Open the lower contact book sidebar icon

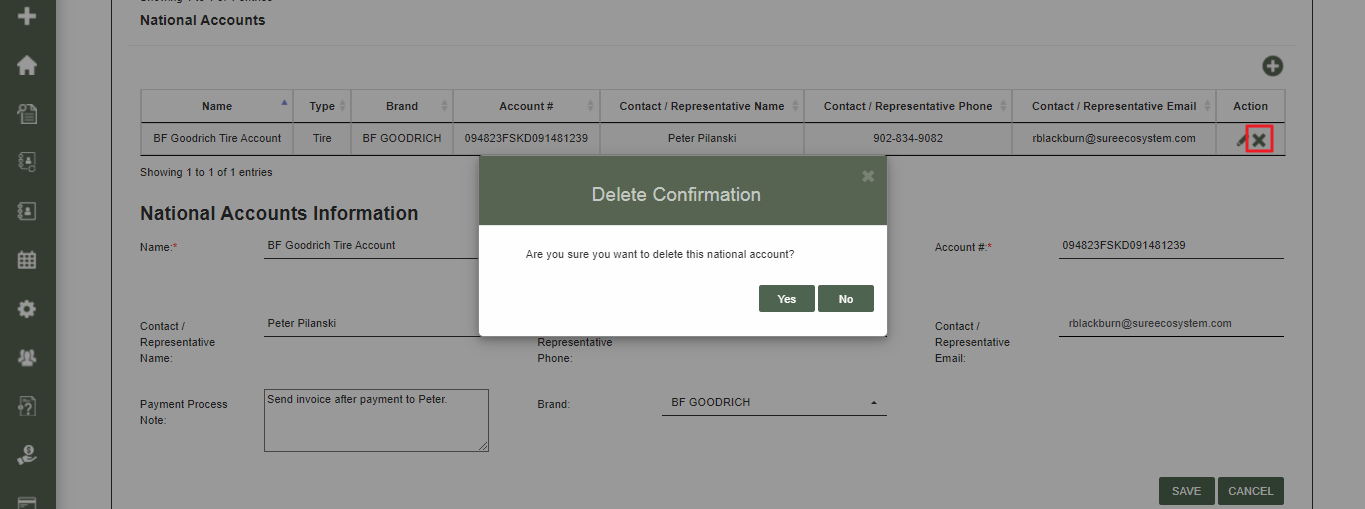[27, 211]
